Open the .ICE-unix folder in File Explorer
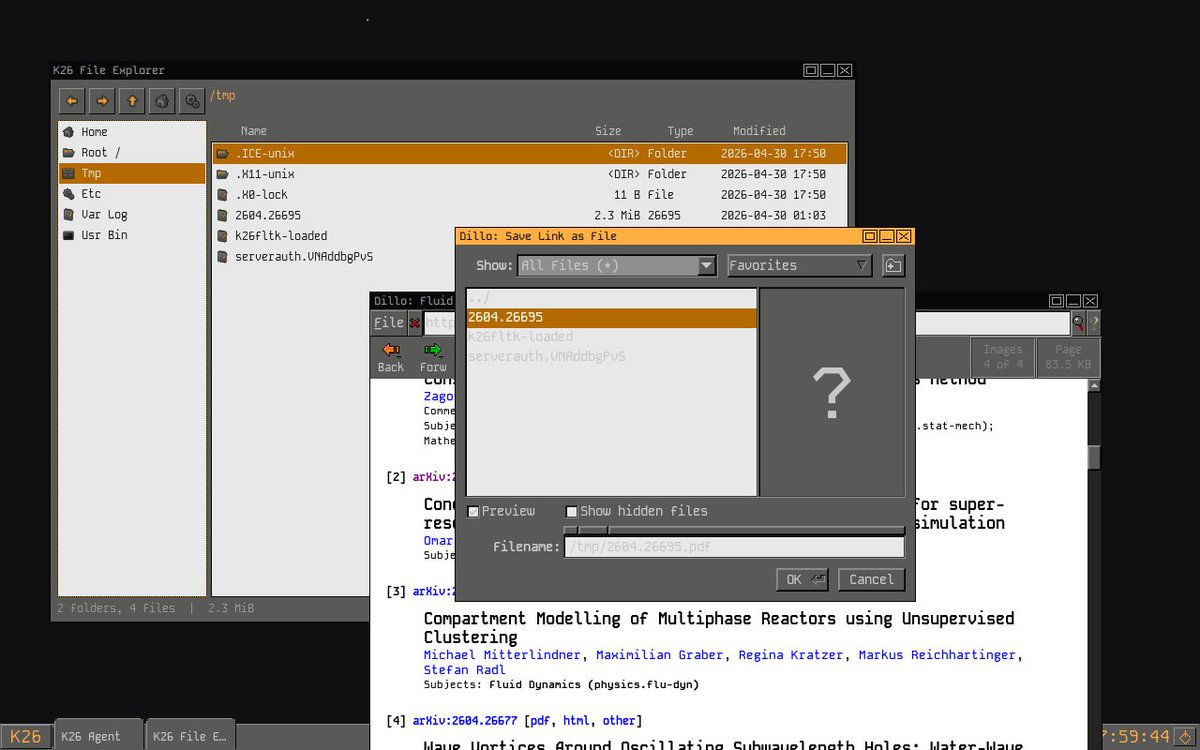1200x750 pixels. click(x=530, y=154)
